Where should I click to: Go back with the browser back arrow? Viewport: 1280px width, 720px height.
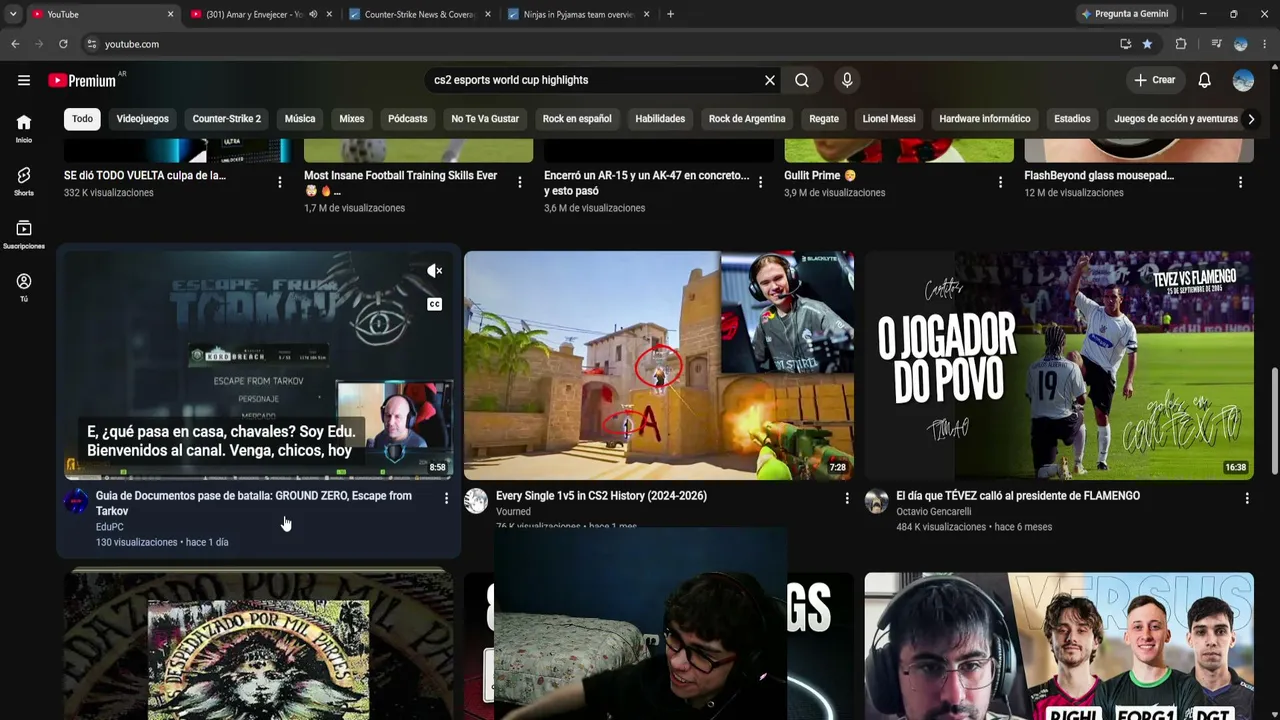pyautogui.click(x=15, y=44)
